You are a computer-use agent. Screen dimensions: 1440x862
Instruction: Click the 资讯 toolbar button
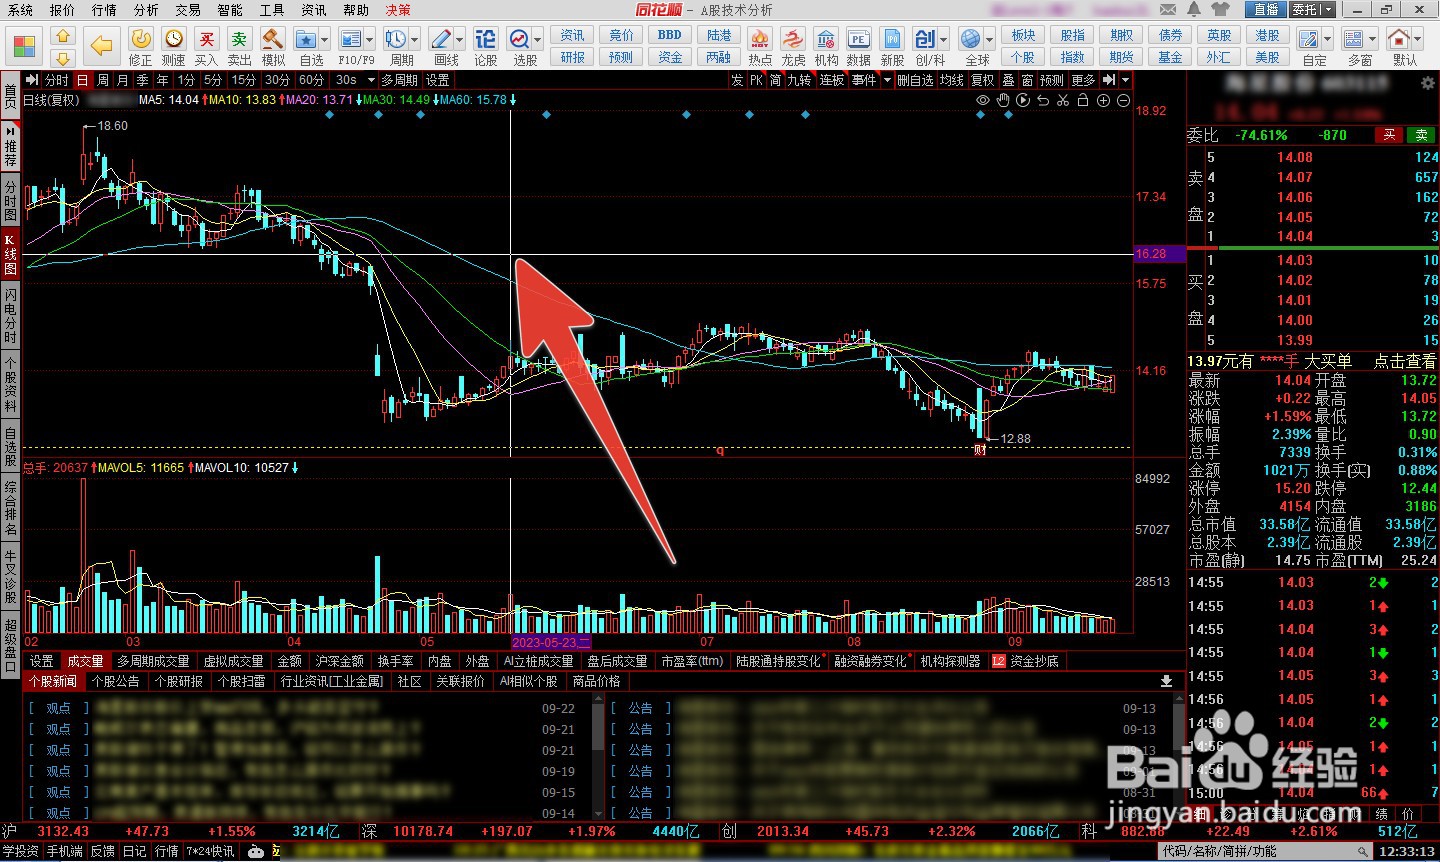click(573, 35)
